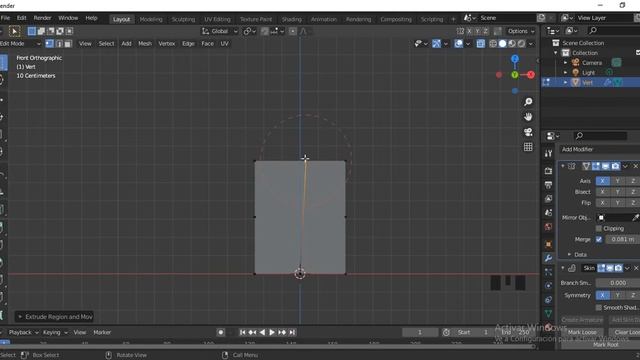Click the Merge distance 0.081 m field
Viewport: 640px width, 360px height.
click(x=622, y=240)
